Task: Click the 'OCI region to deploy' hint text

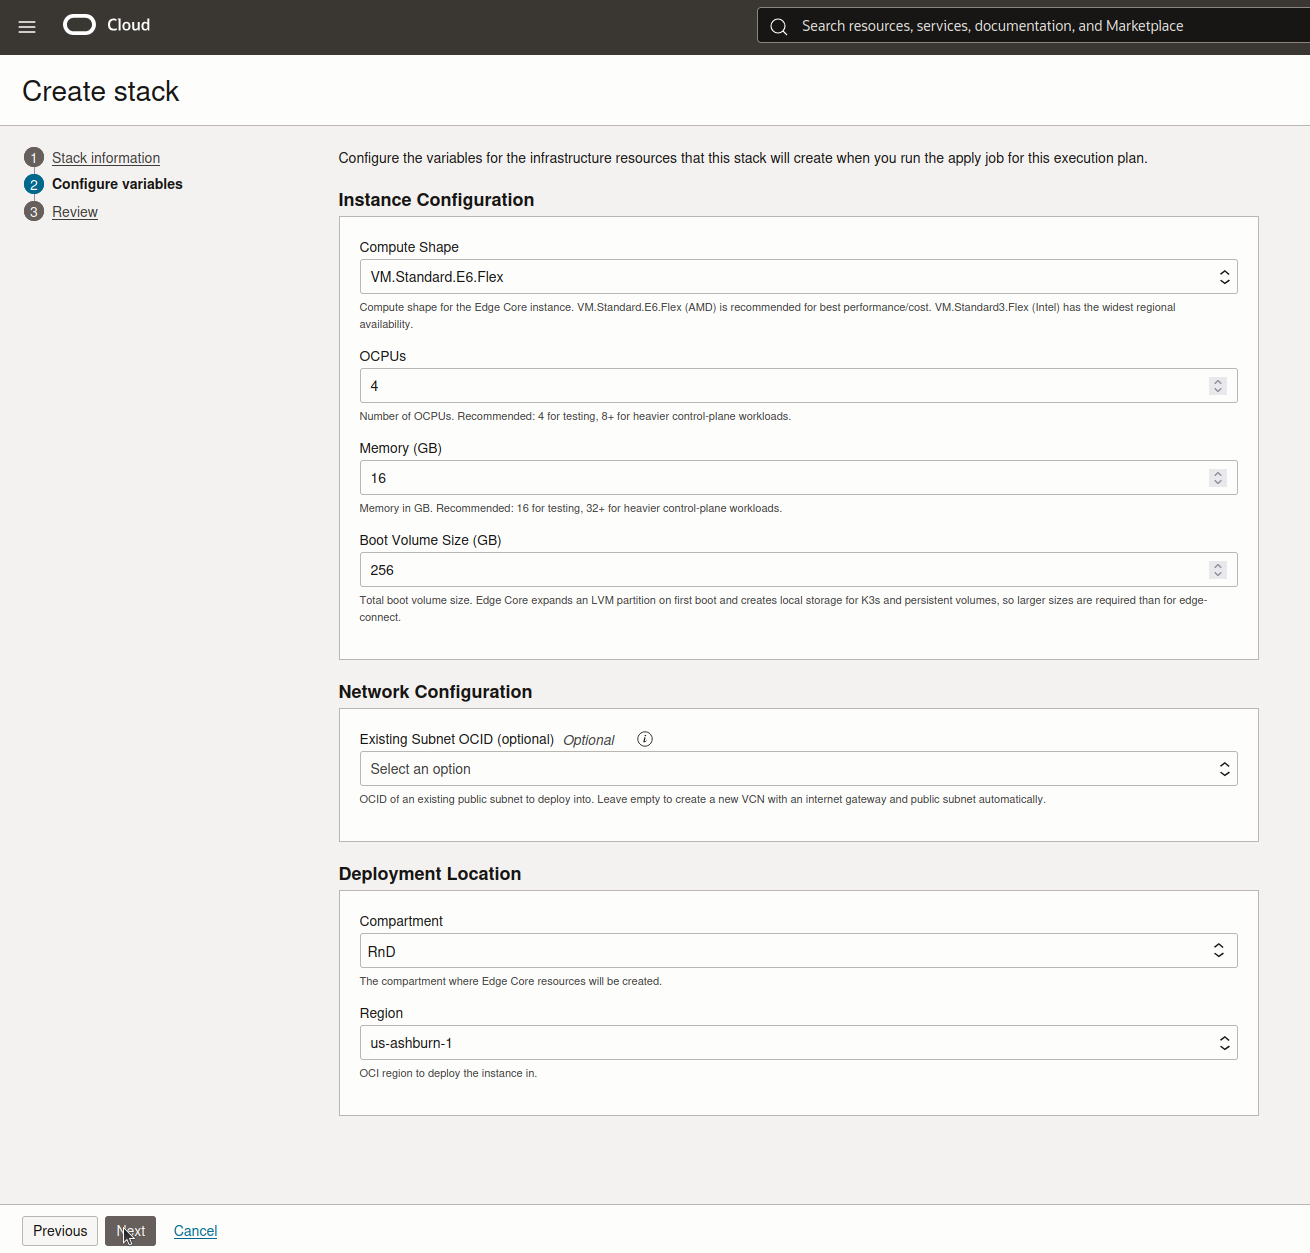Action: pyautogui.click(x=448, y=1073)
